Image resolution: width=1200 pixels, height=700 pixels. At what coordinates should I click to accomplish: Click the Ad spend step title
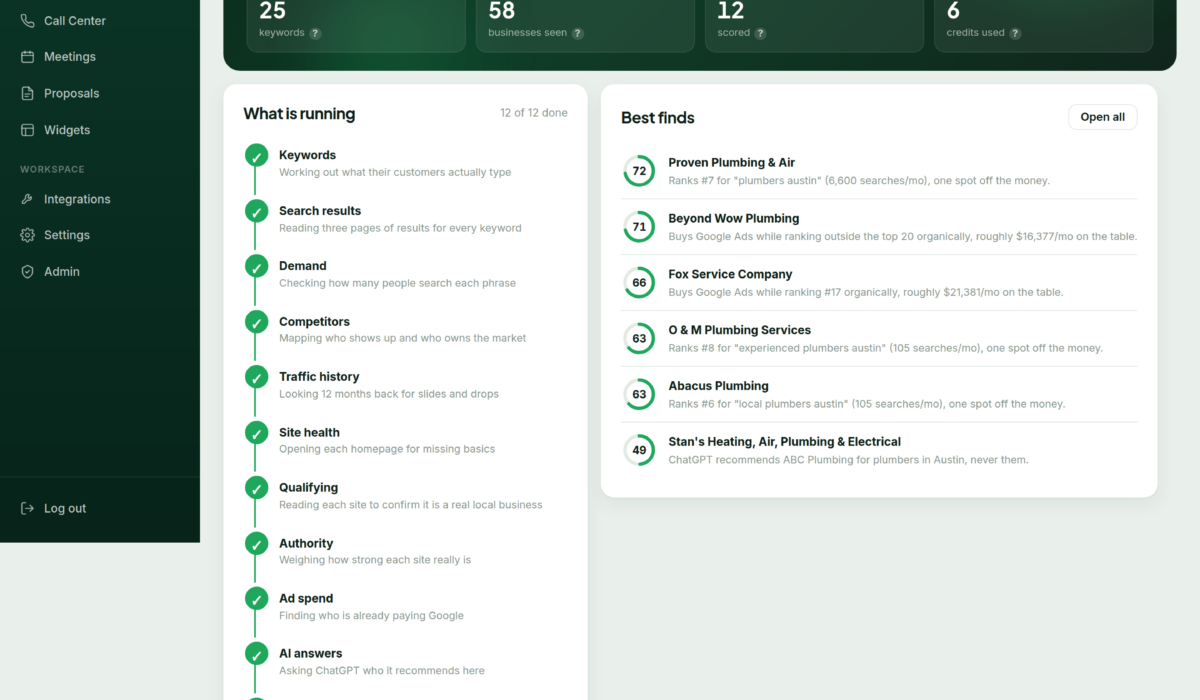coord(306,599)
